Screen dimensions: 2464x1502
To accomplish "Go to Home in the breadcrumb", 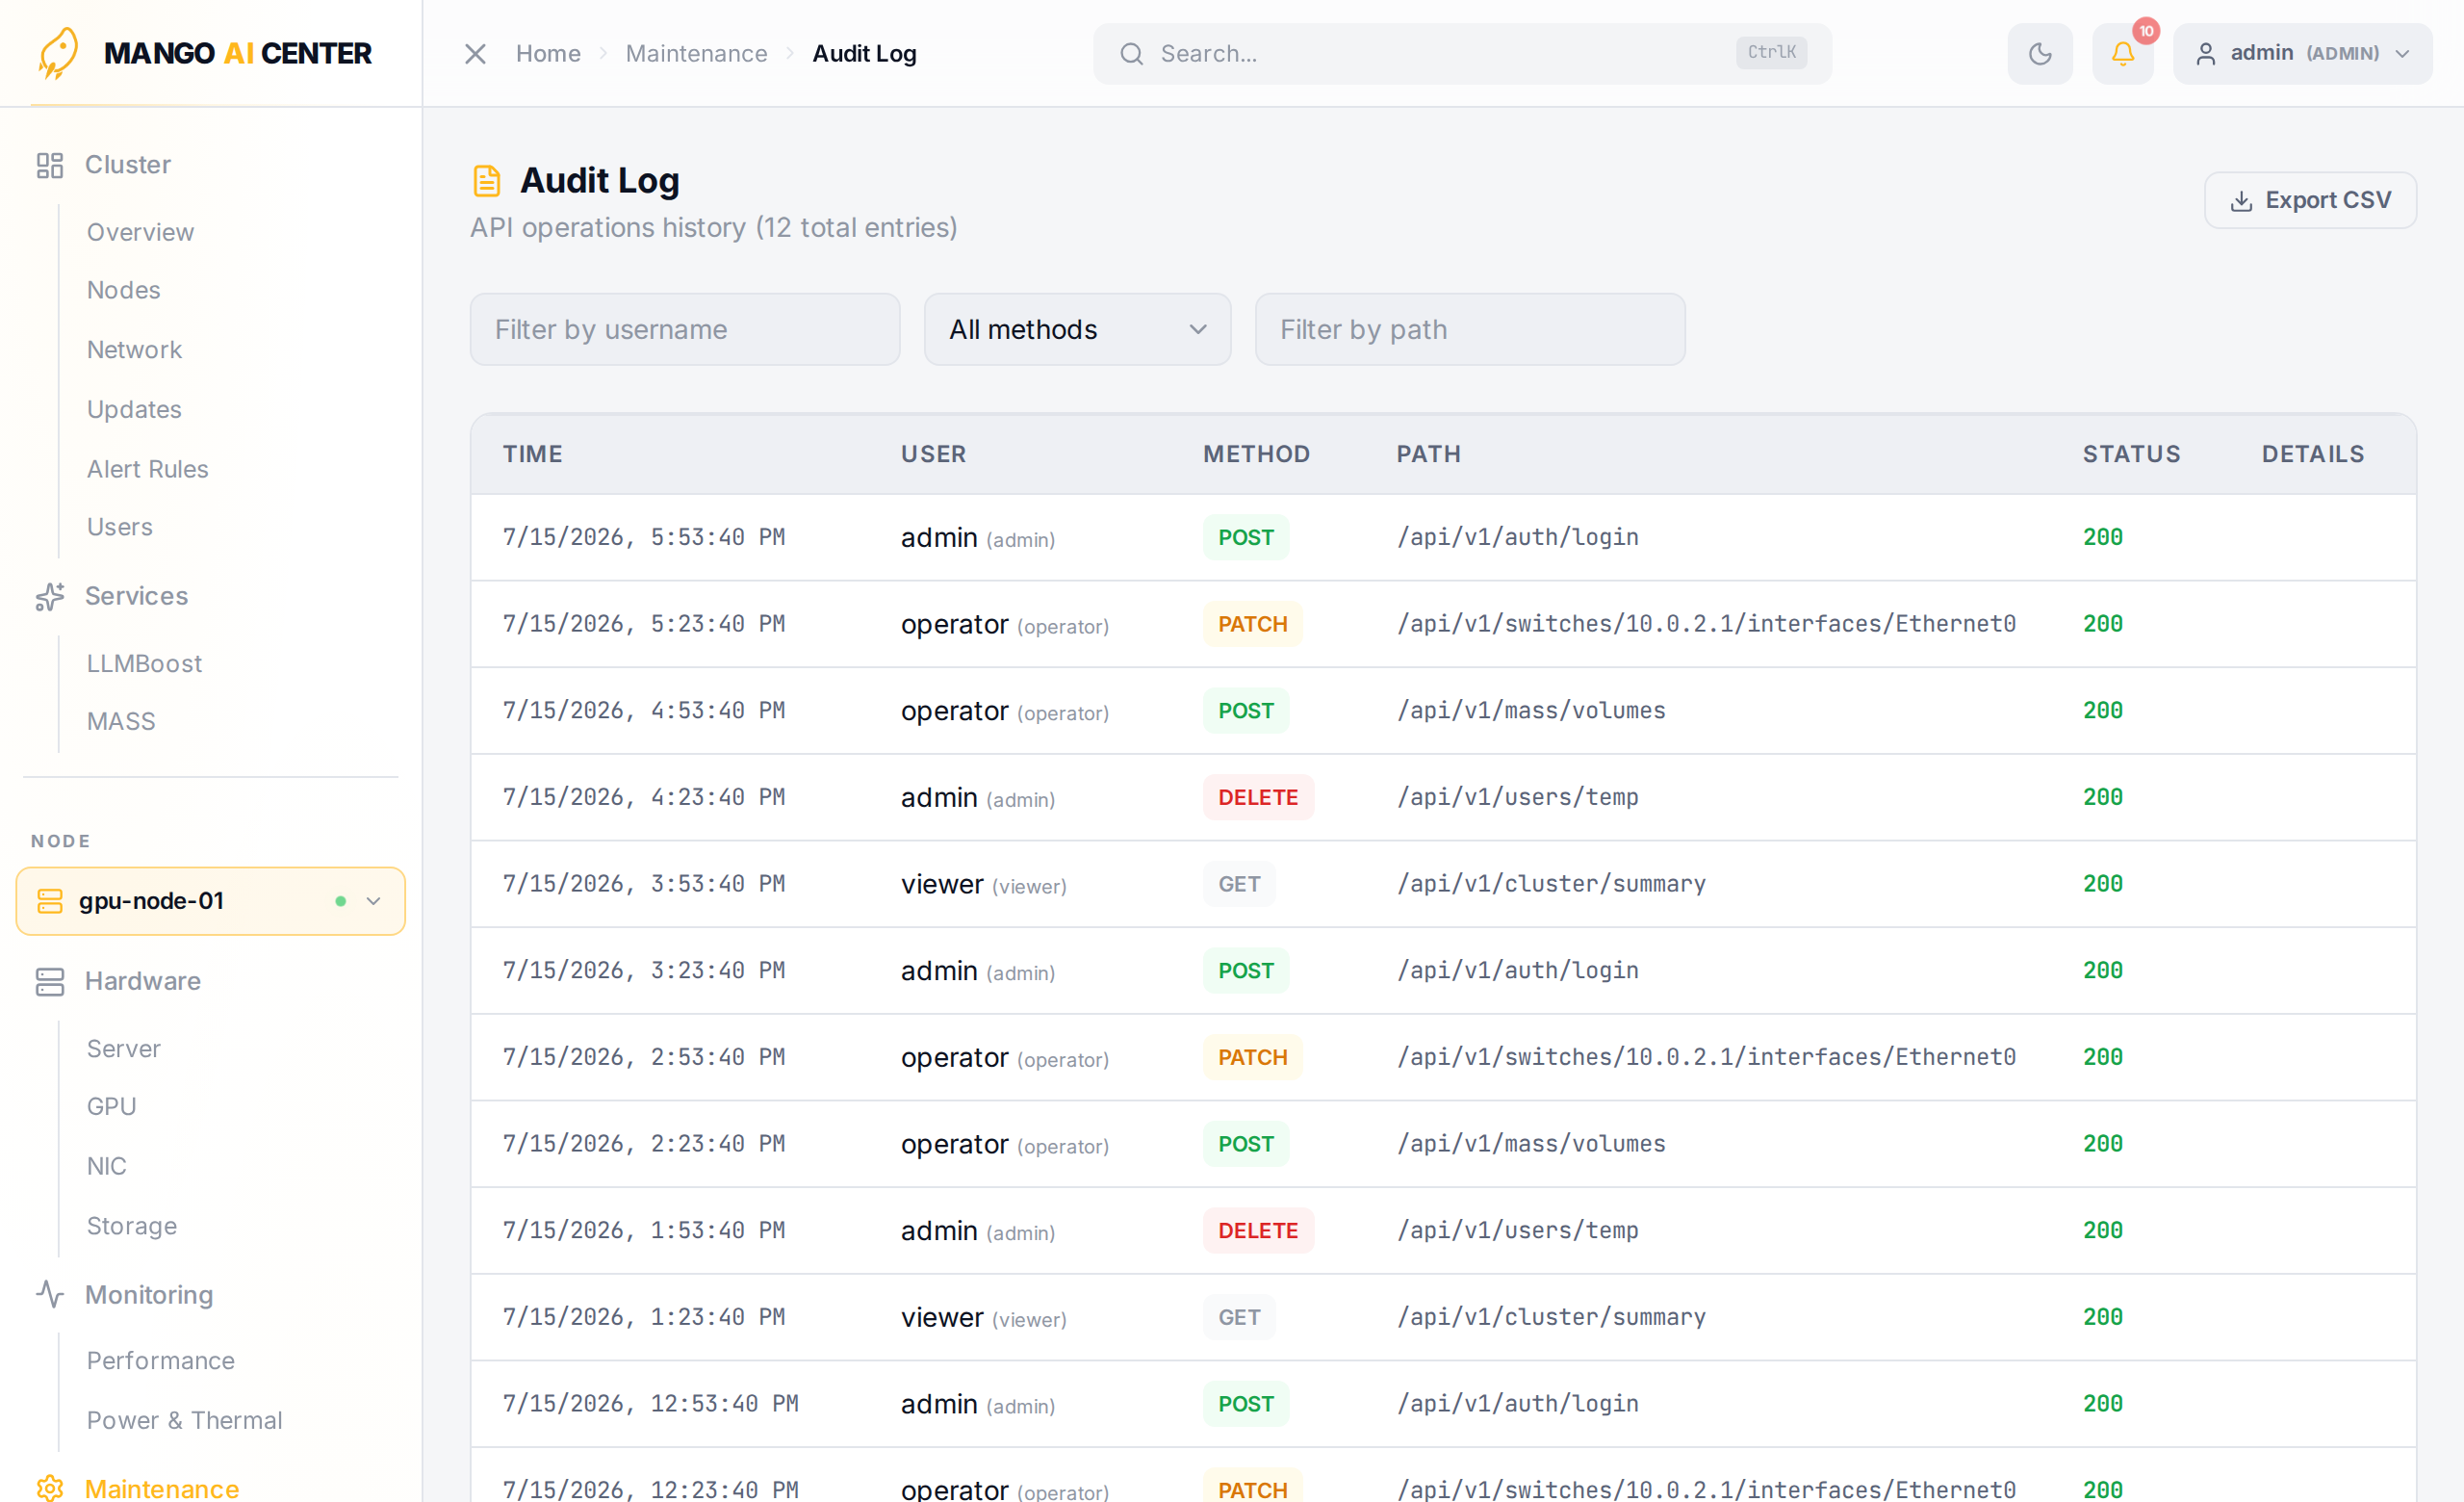I will click(x=548, y=53).
